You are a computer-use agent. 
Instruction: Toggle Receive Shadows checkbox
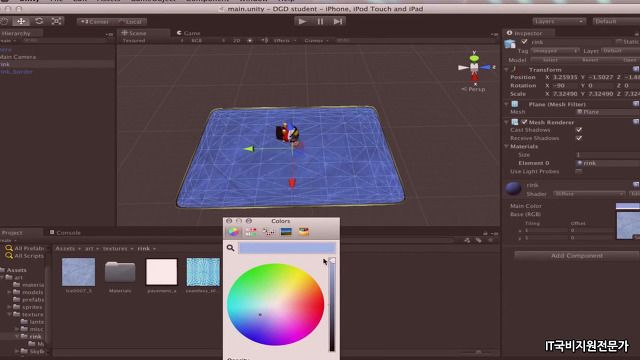tap(579, 138)
